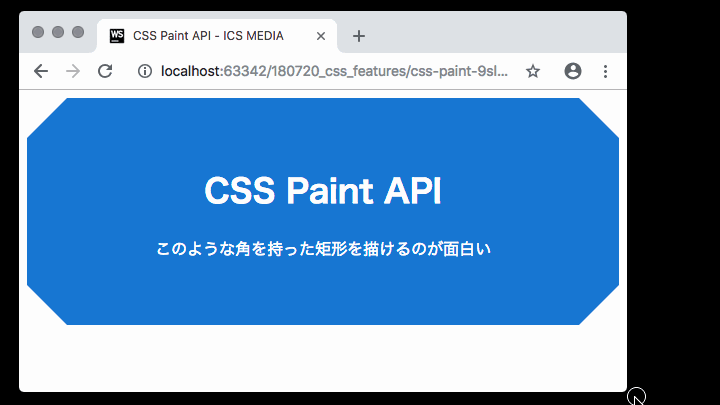This screenshot has width=720, height=405.
Task: Click the Japanese subtitle text line
Action: coord(323,249)
